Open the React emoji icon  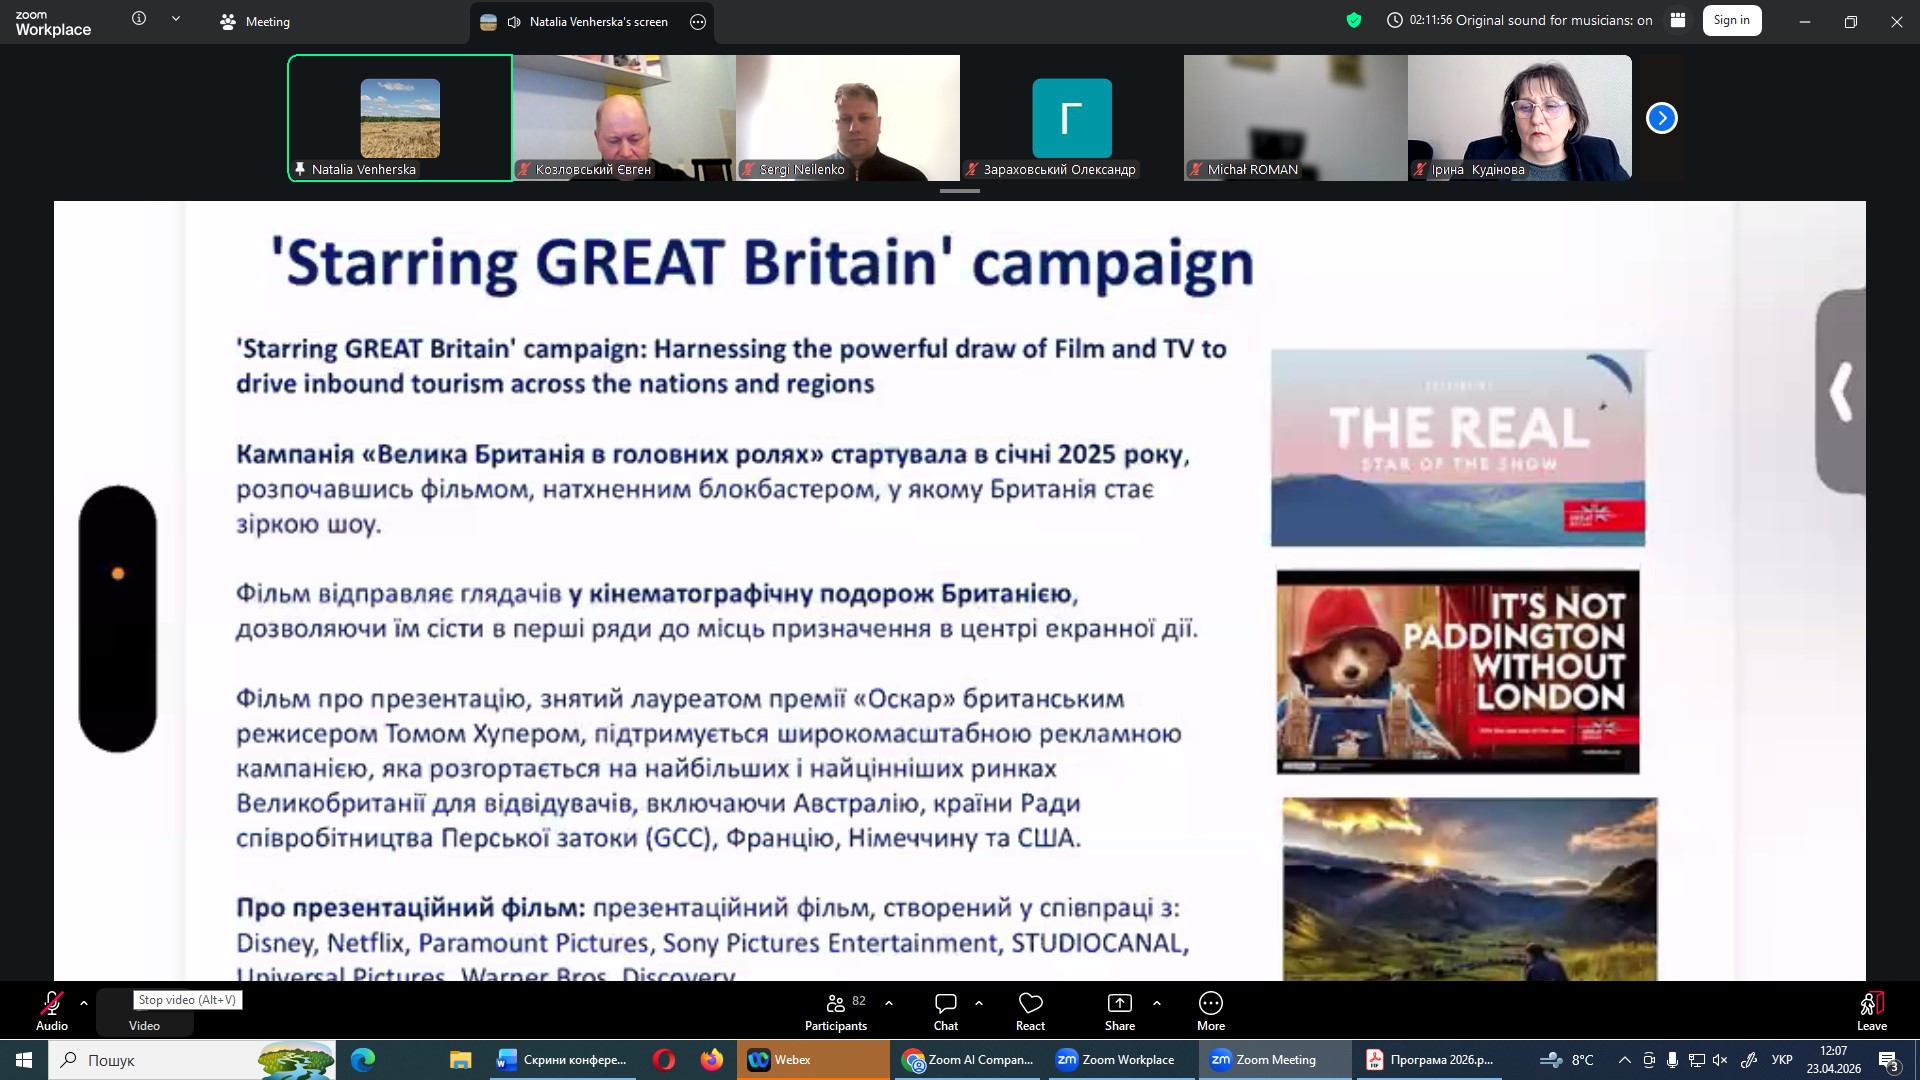point(1030,1004)
